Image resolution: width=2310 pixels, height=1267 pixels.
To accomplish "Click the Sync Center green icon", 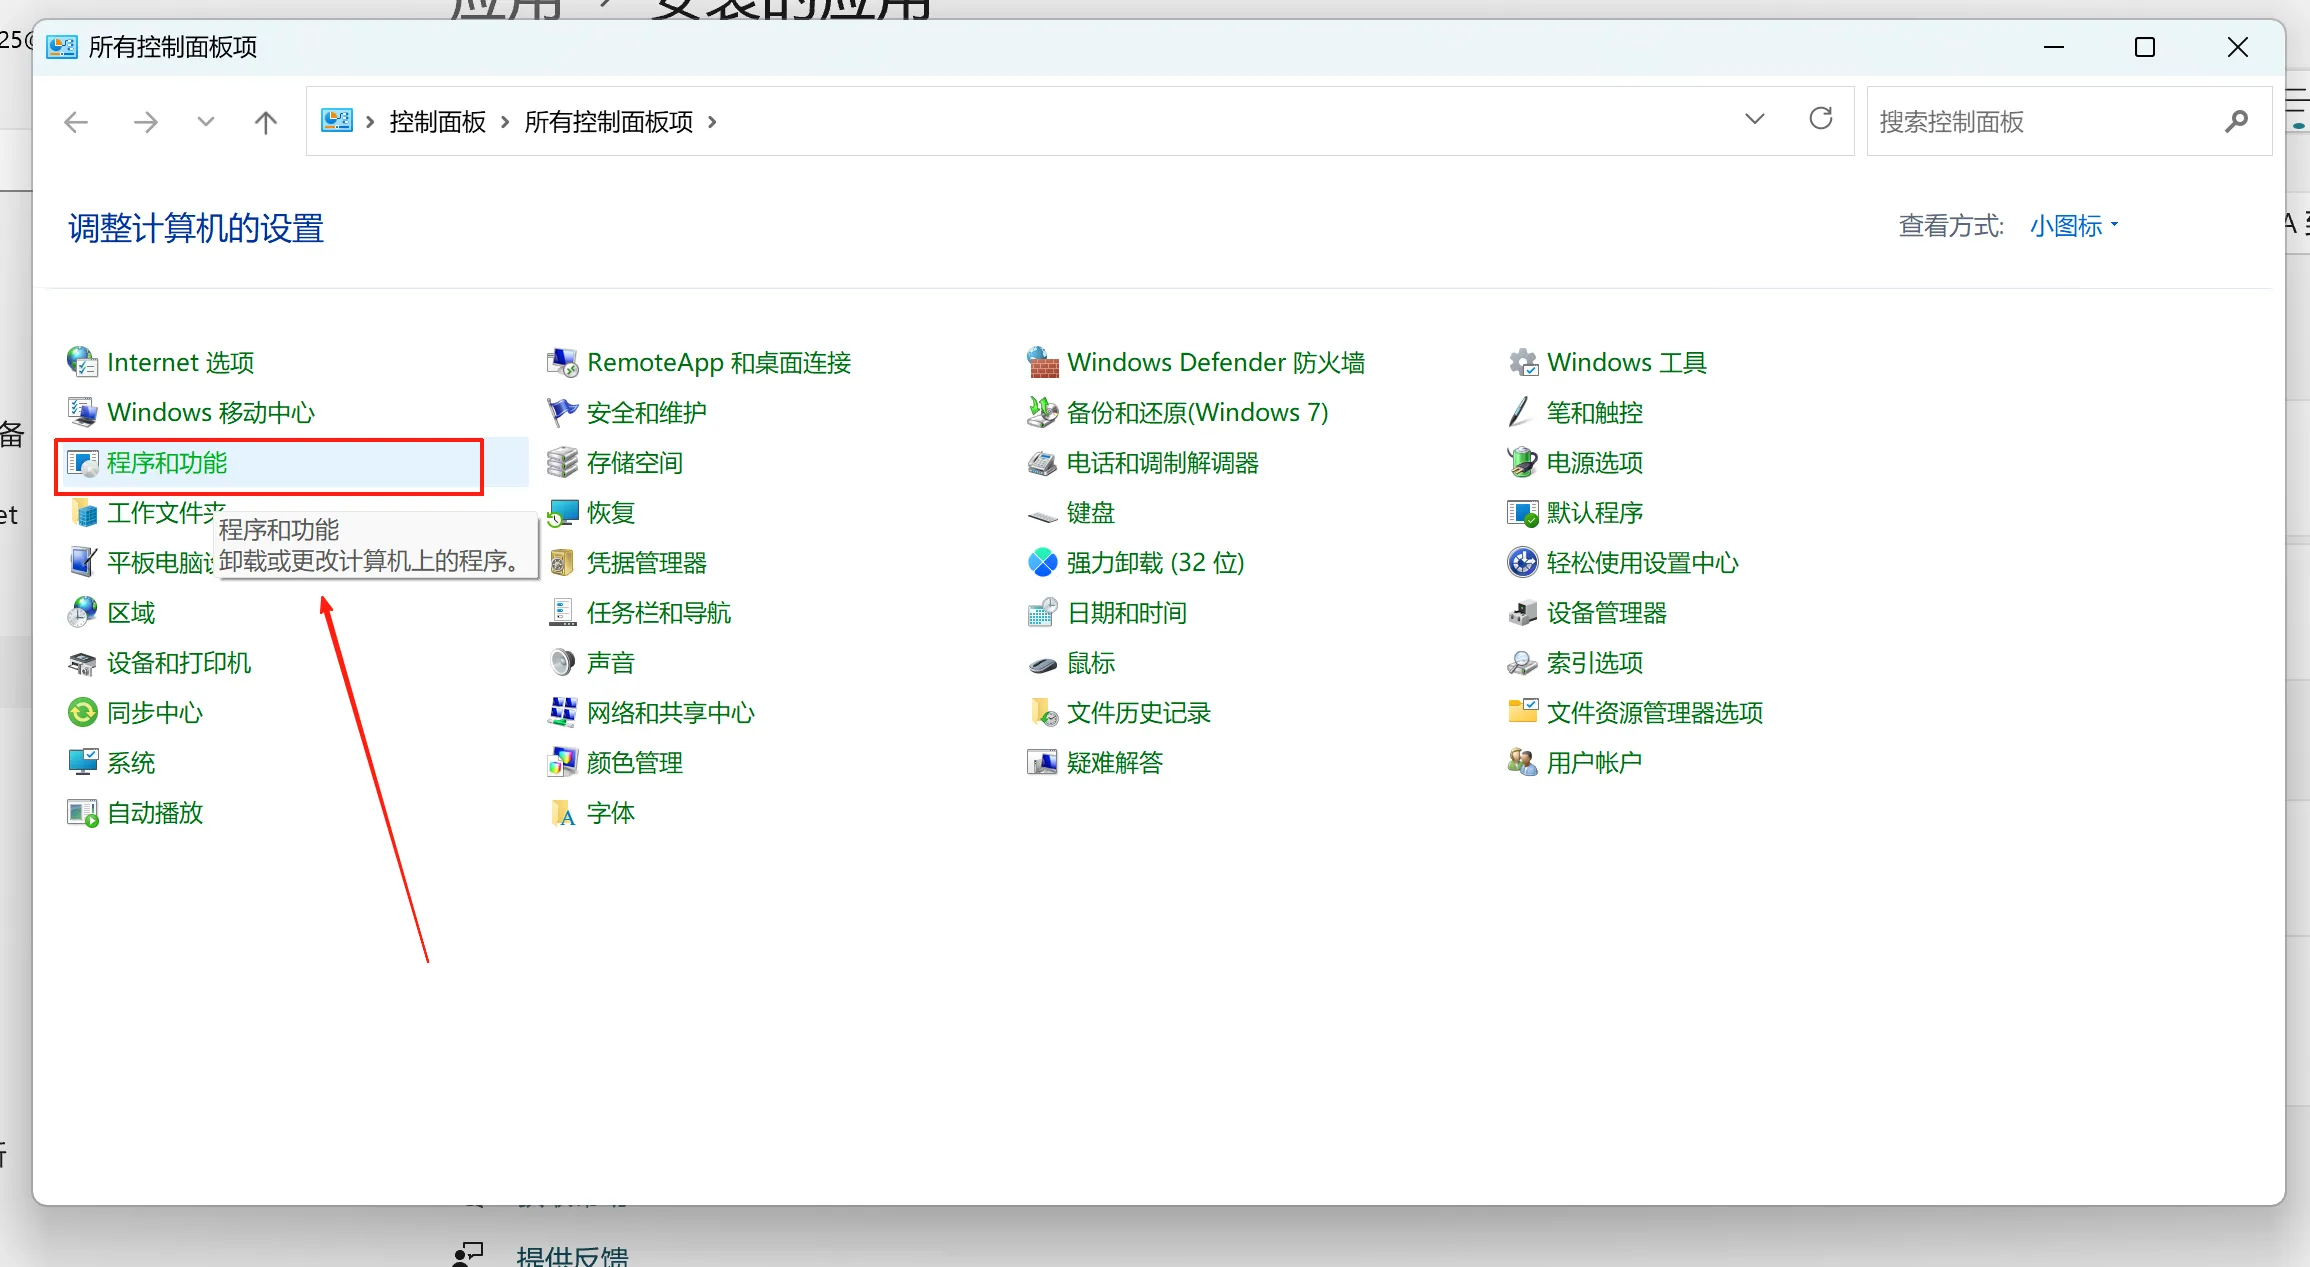I will click(82, 712).
